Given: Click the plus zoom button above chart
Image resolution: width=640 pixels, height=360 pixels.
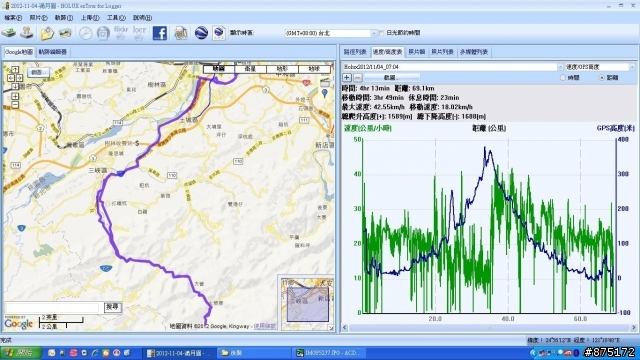Looking at the screenshot, I should pos(347,78).
